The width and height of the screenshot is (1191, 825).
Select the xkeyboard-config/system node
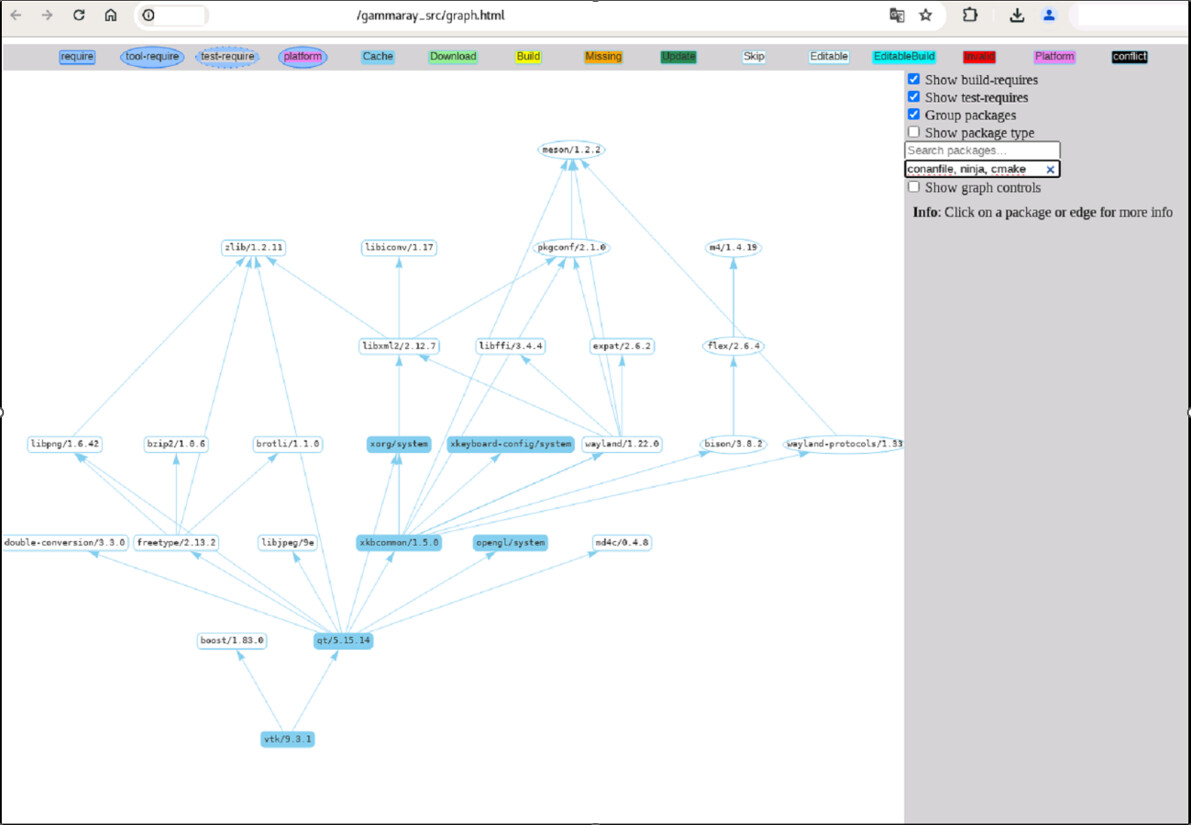click(x=510, y=444)
